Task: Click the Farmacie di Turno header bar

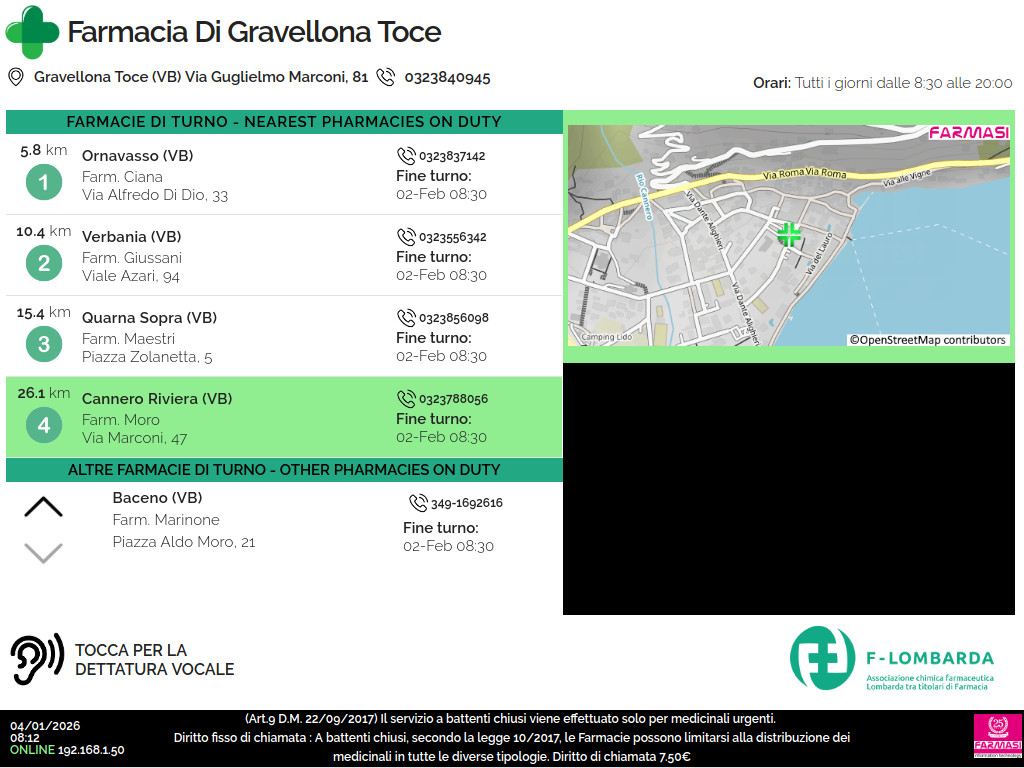Action: pyautogui.click(x=284, y=122)
